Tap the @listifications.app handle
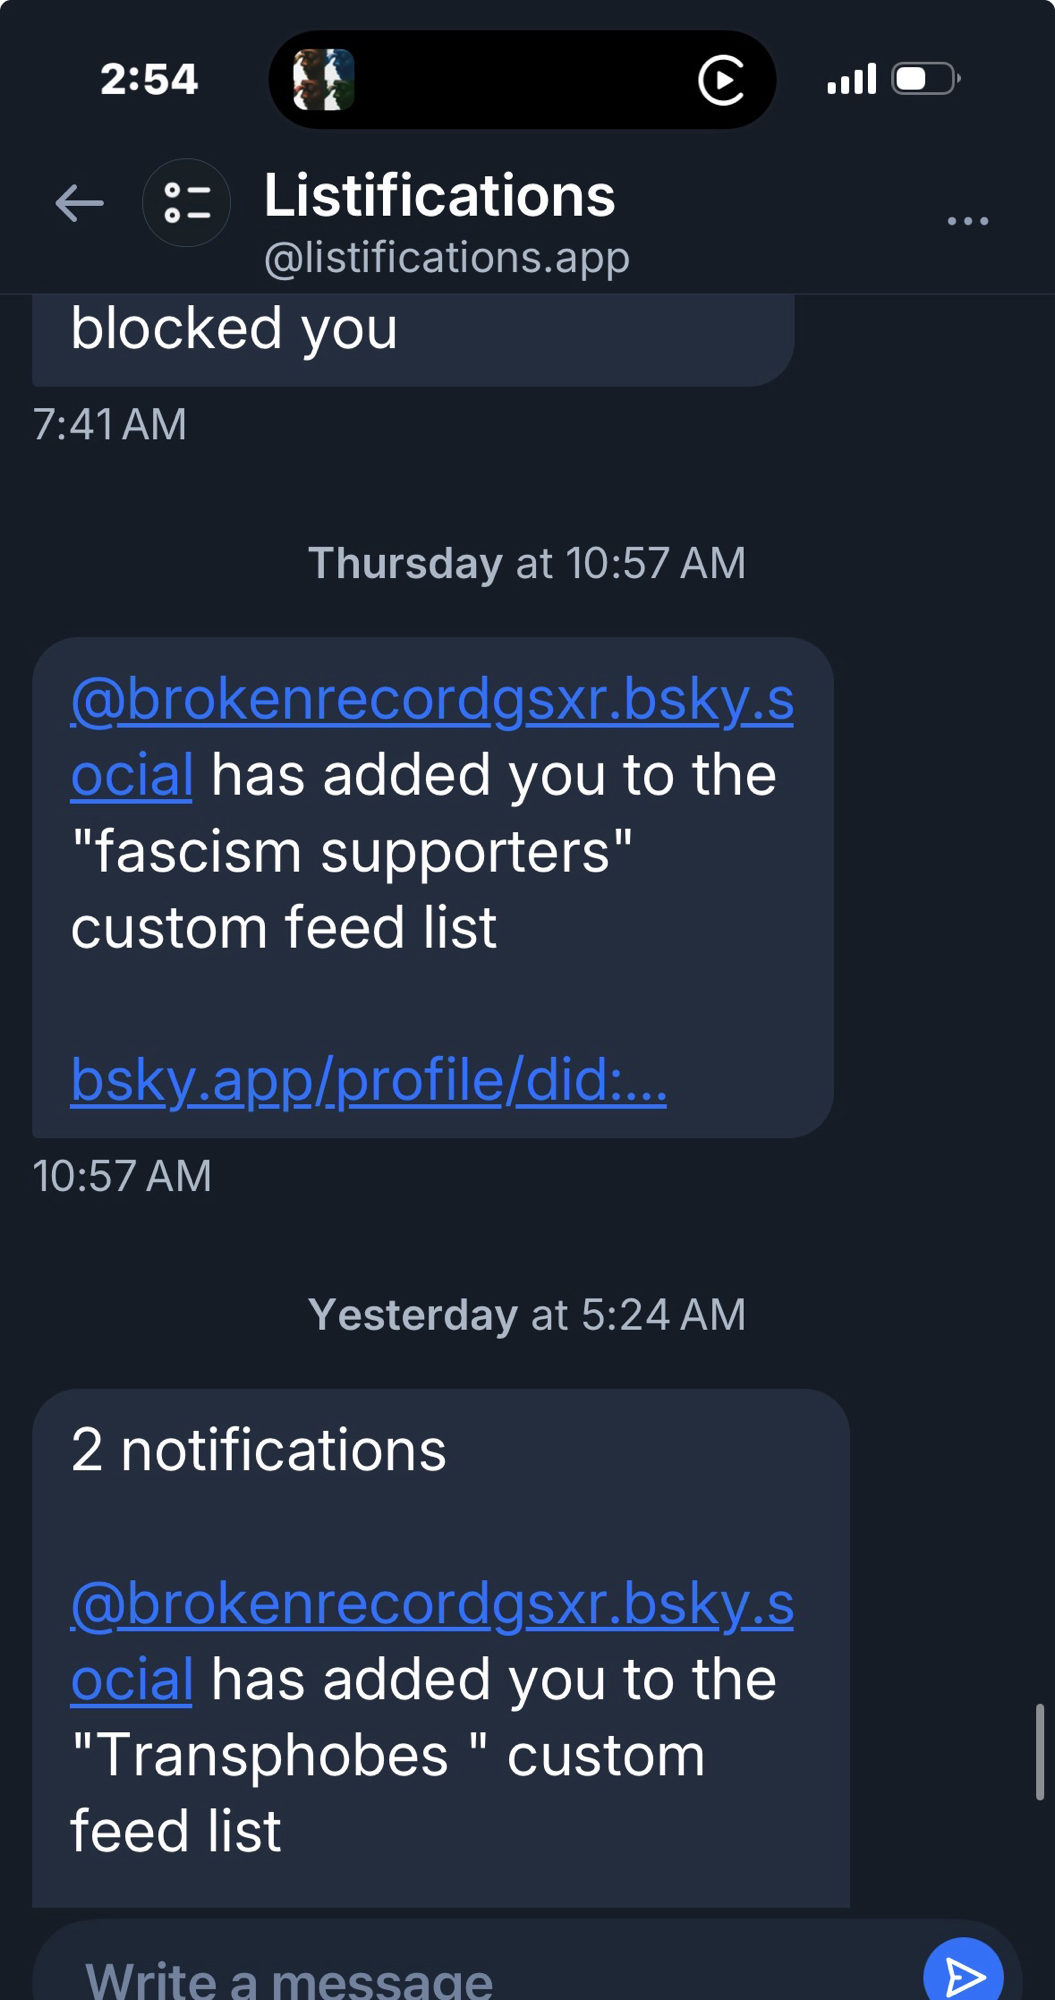The image size is (1055, 2000). click(446, 258)
